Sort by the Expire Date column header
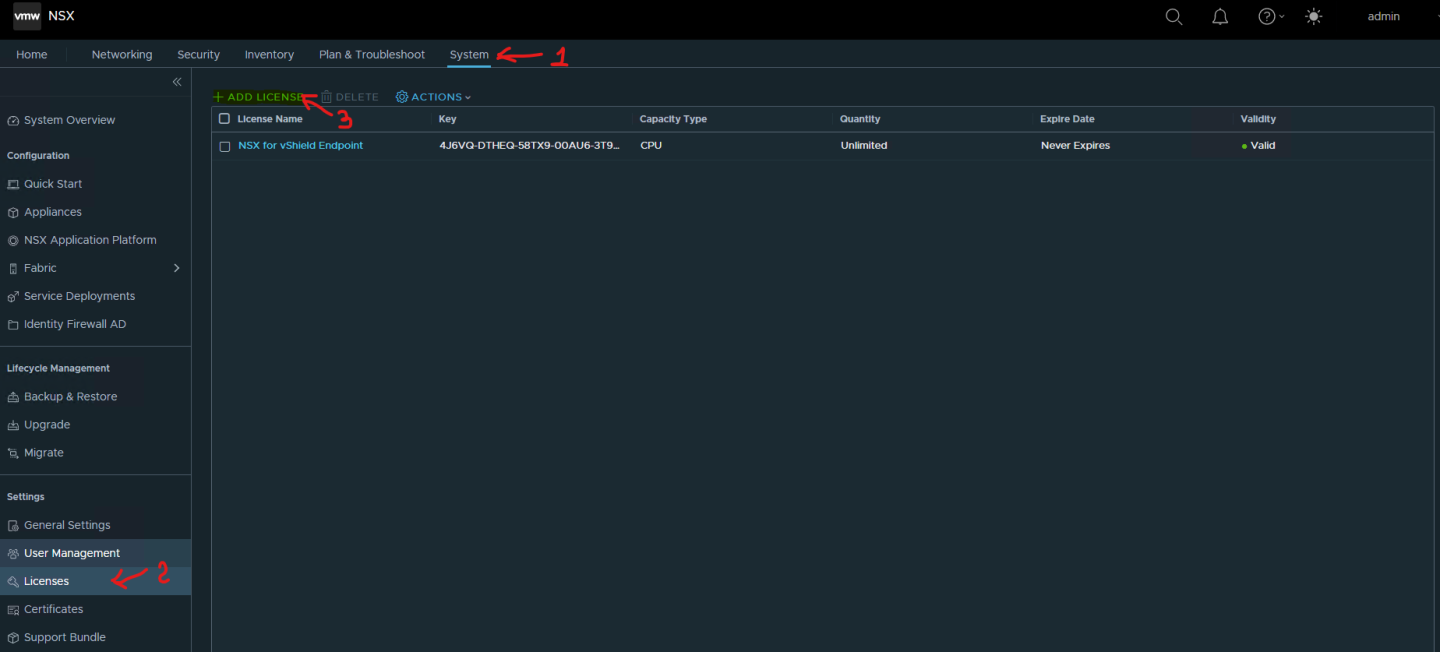Viewport: 1440px width, 652px height. [x=1067, y=119]
